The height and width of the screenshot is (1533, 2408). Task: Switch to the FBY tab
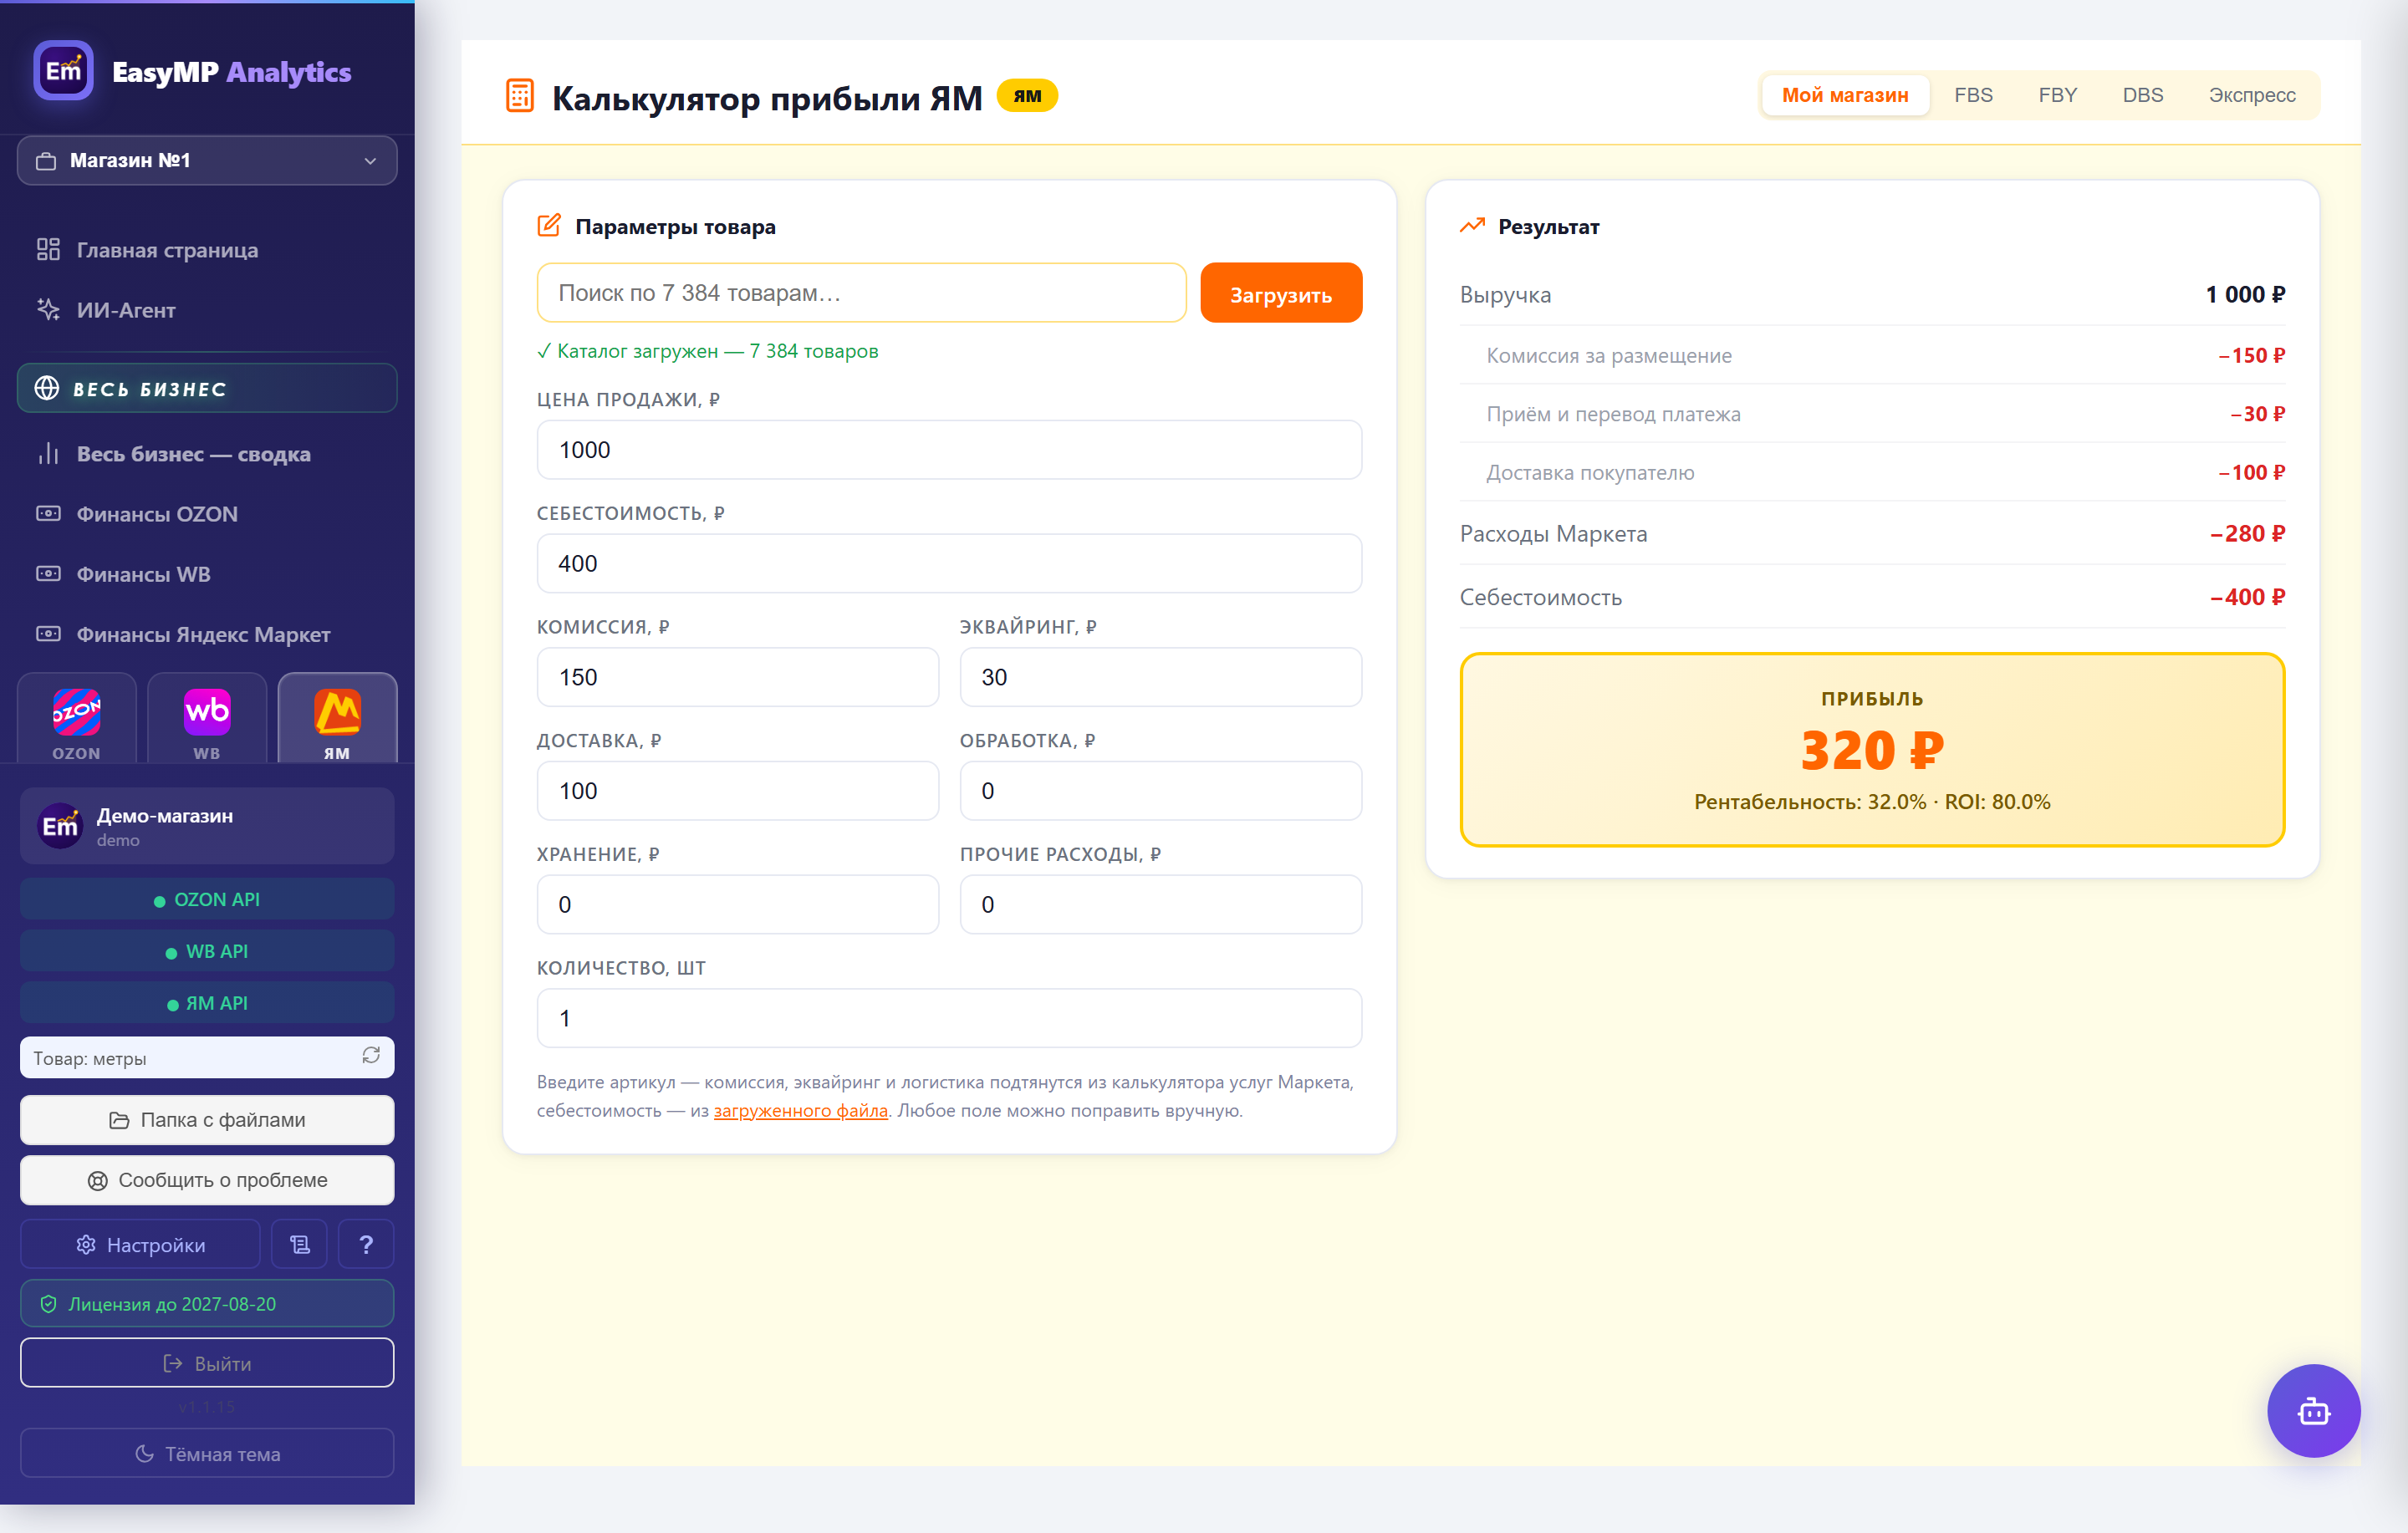point(2057,95)
